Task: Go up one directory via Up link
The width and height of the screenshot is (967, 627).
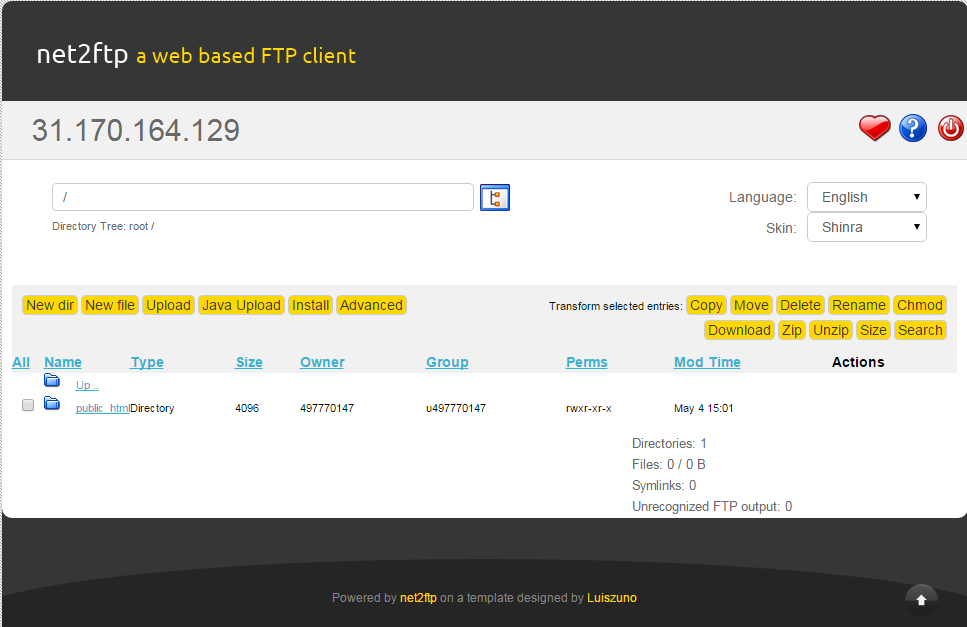Action: 87,385
